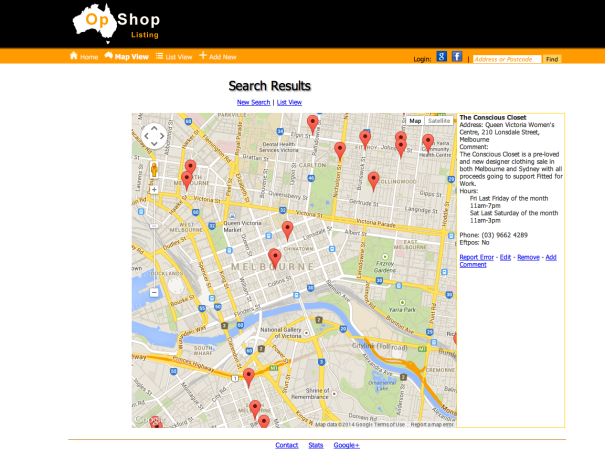
Task: Switch the map to Satellite view
Action: click(439, 121)
